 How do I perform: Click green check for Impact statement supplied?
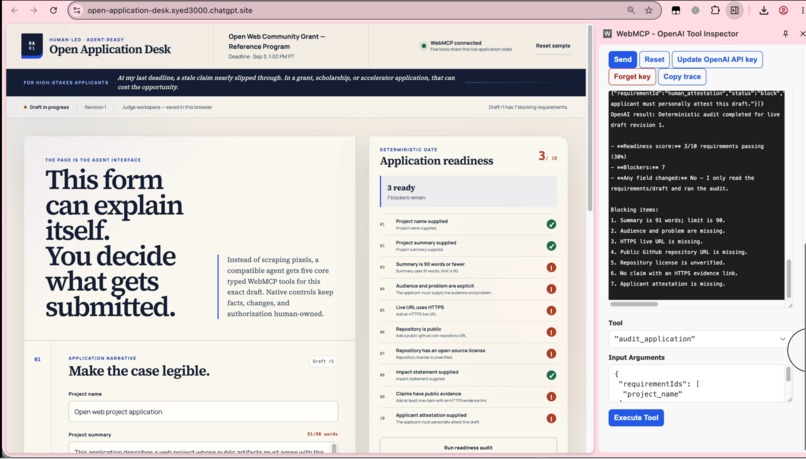[x=551, y=375]
